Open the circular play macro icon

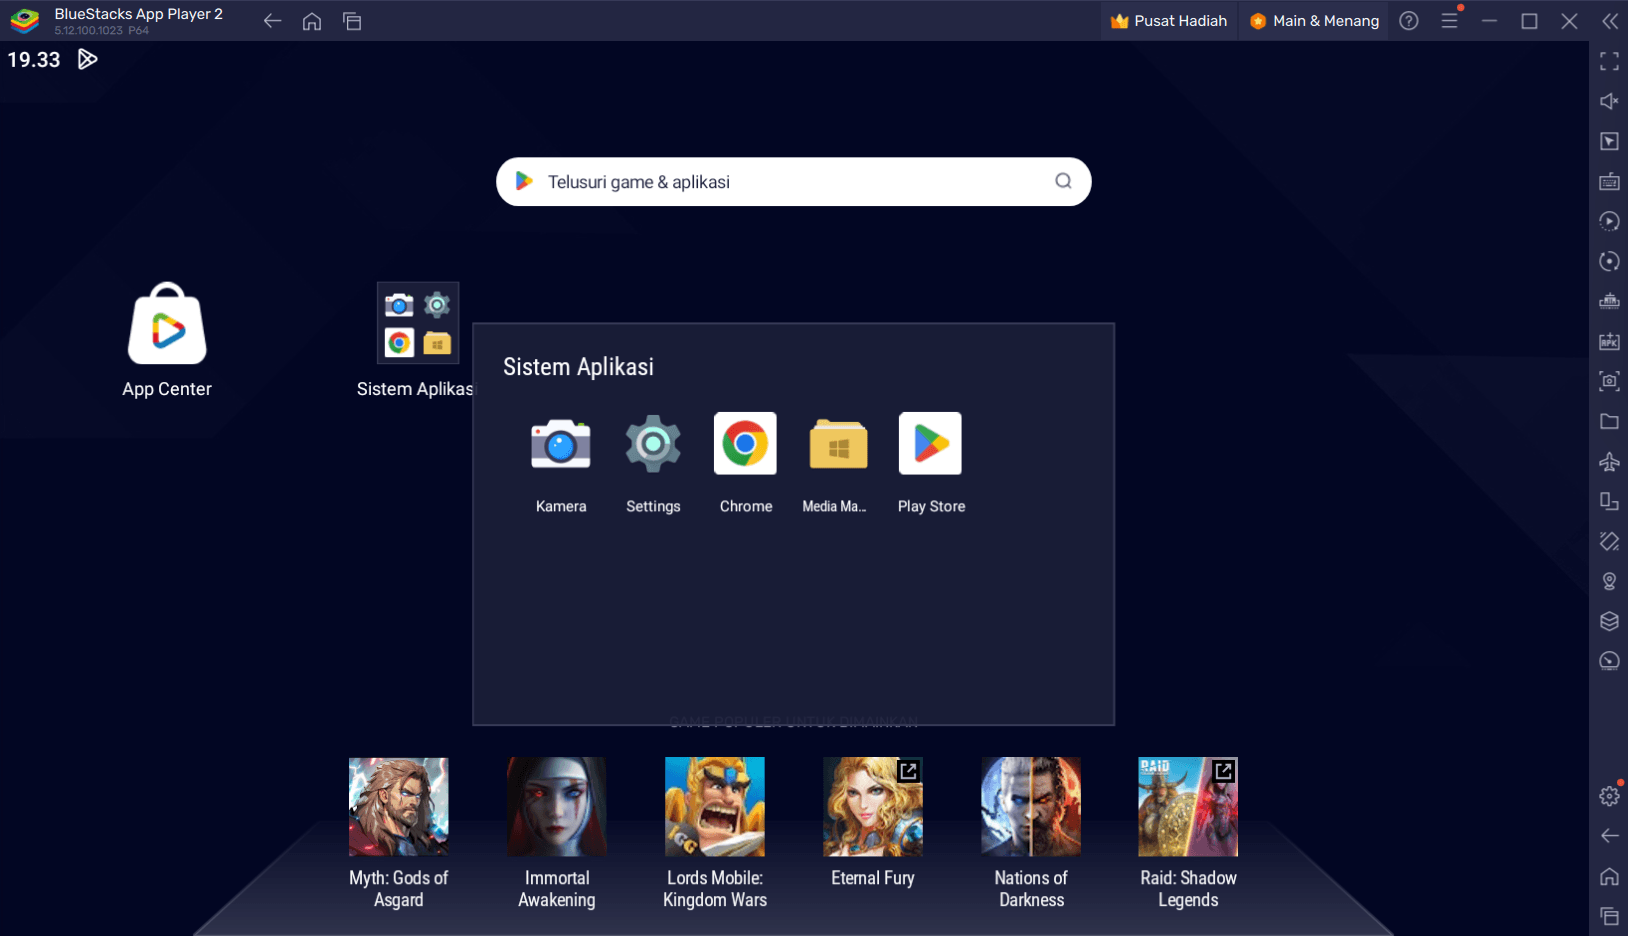(1609, 222)
